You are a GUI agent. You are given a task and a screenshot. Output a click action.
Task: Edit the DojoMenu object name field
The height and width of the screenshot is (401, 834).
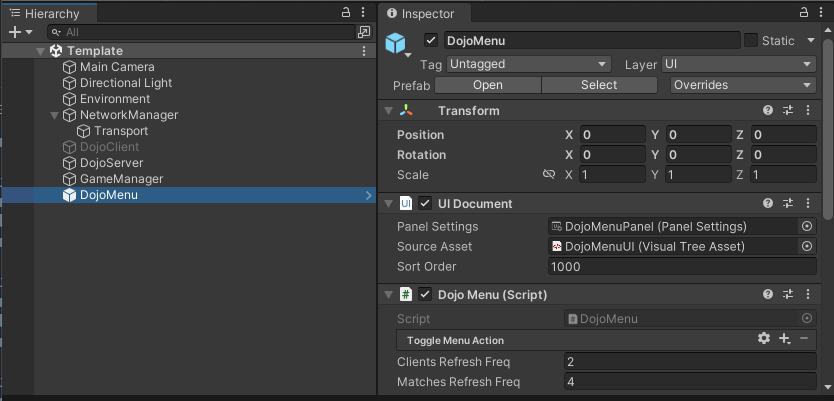pos(590,41)
